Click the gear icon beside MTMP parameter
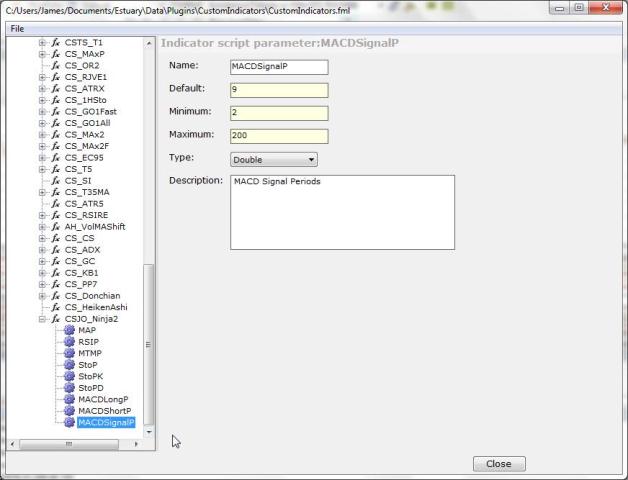628x480 pixels. pyautogui.click(x=69, y=353)
